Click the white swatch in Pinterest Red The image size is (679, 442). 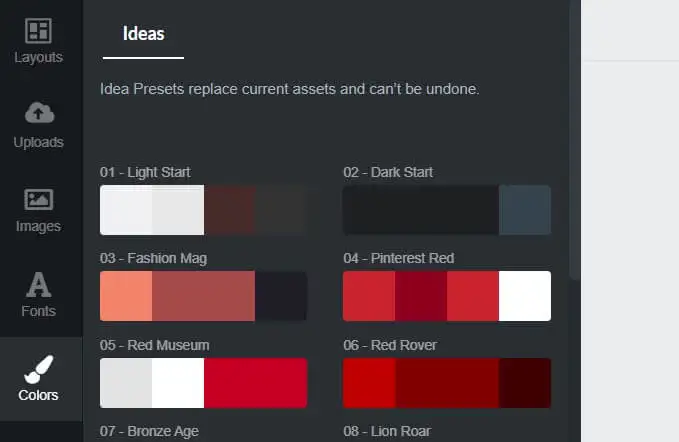click(525, 296)
